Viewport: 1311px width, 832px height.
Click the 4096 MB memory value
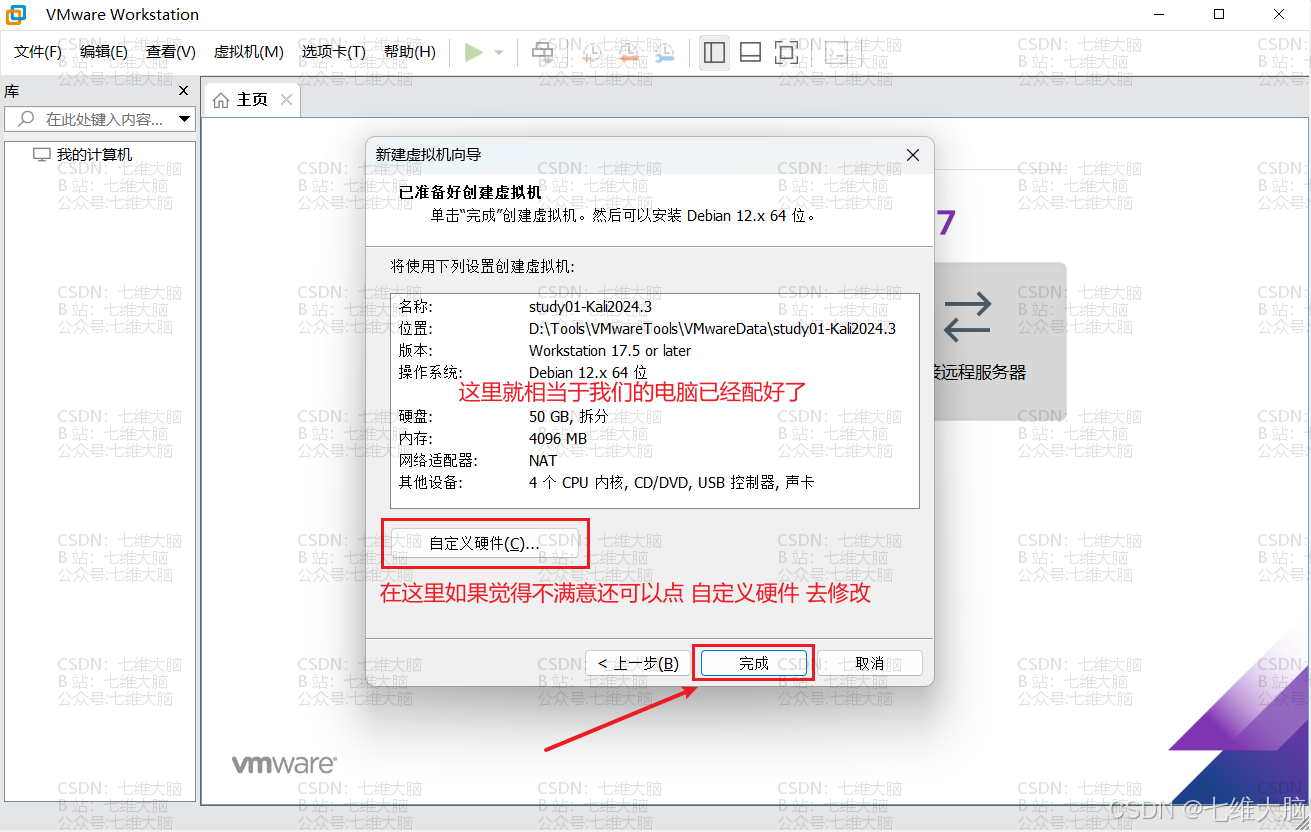click(x=558, y=438)
